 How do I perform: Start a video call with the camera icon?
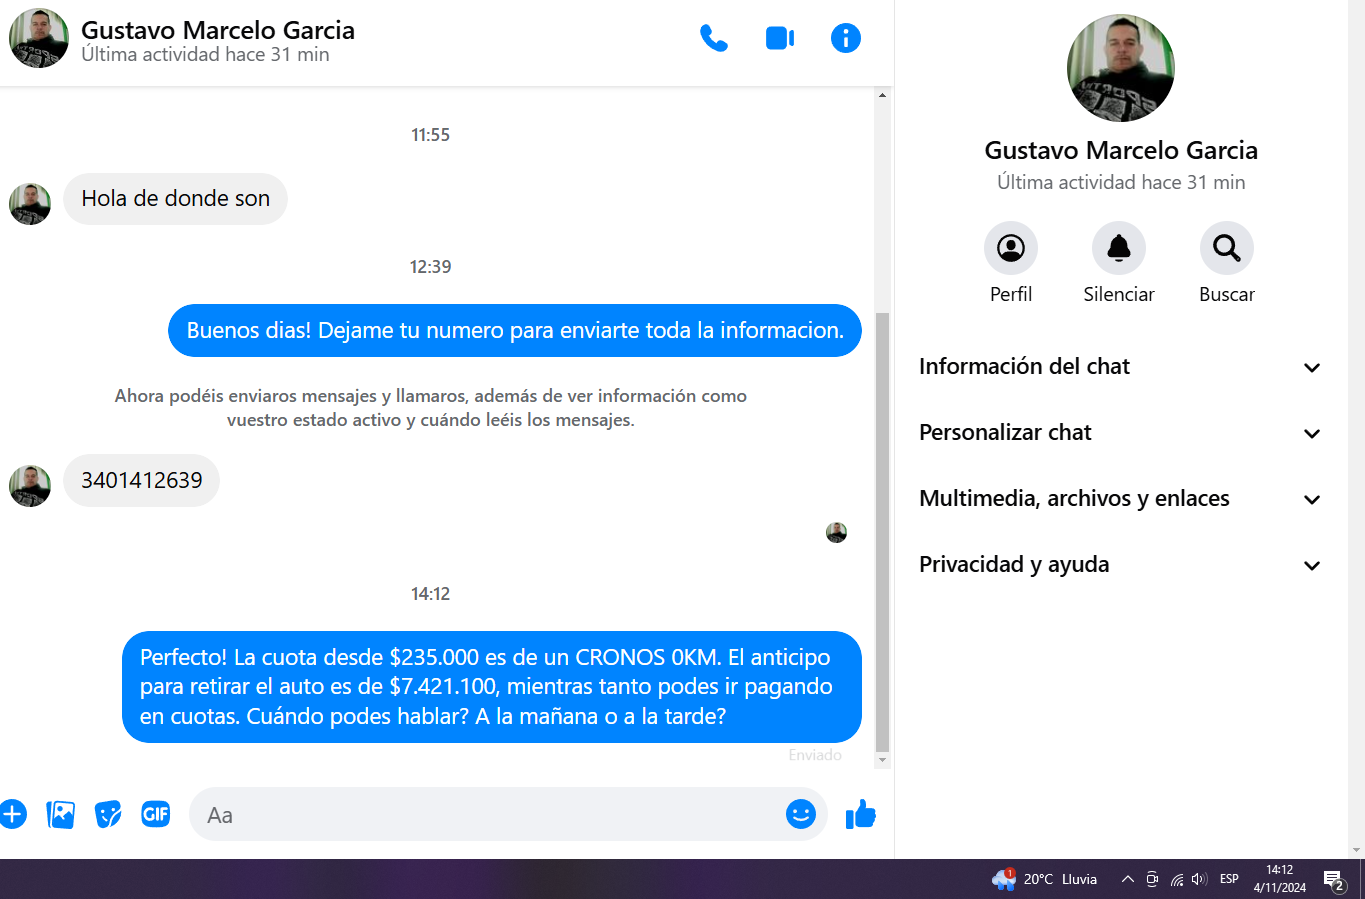[780, 38]
